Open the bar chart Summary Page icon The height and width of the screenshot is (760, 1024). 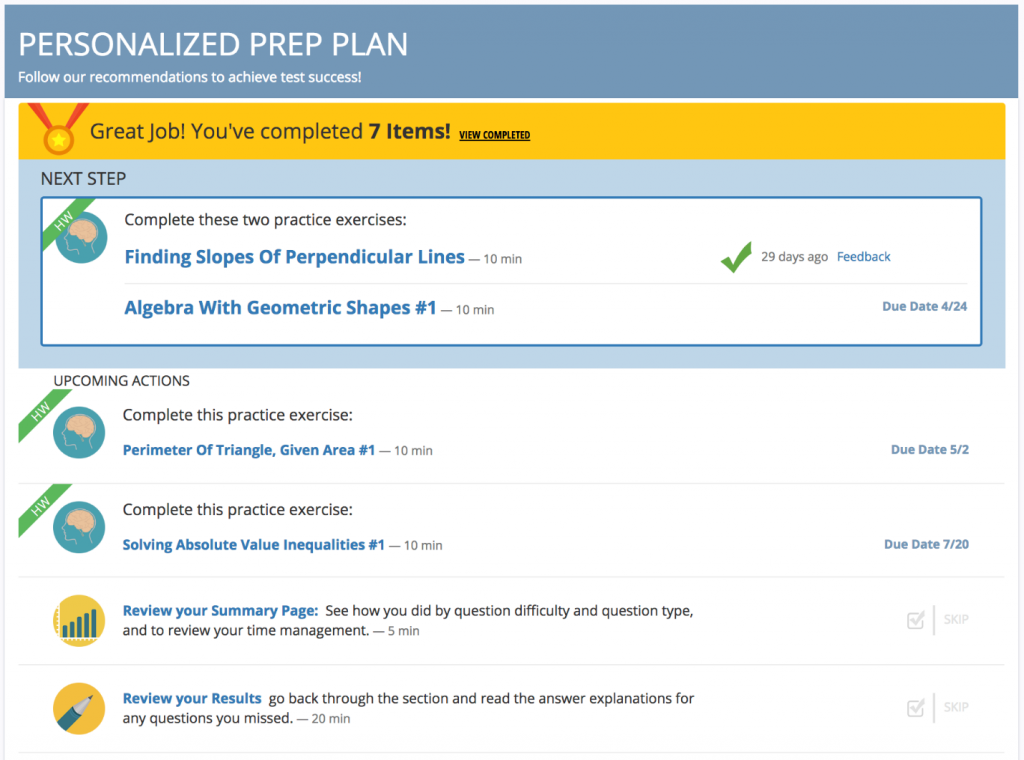pos(79,620)
